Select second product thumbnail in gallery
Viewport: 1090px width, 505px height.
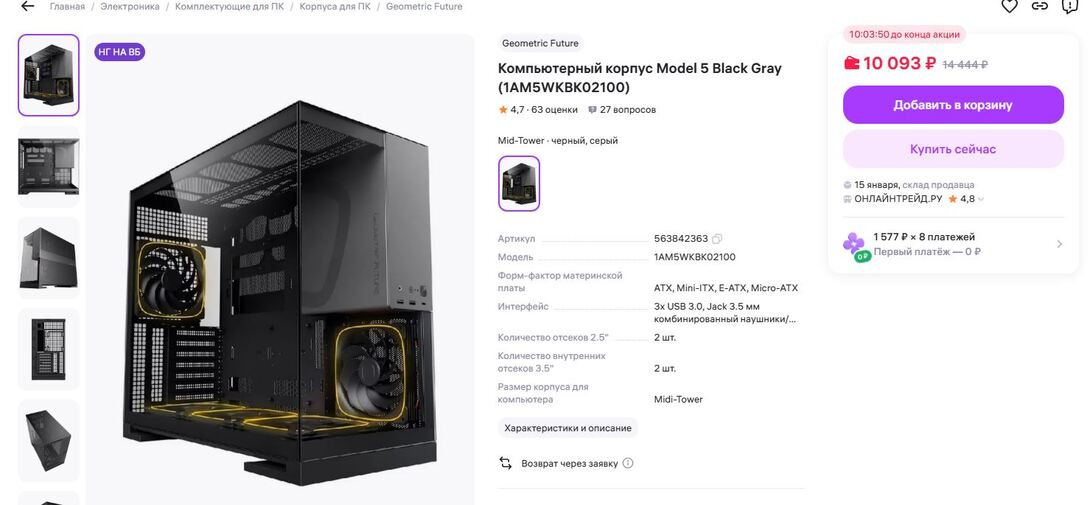(49, 167)
